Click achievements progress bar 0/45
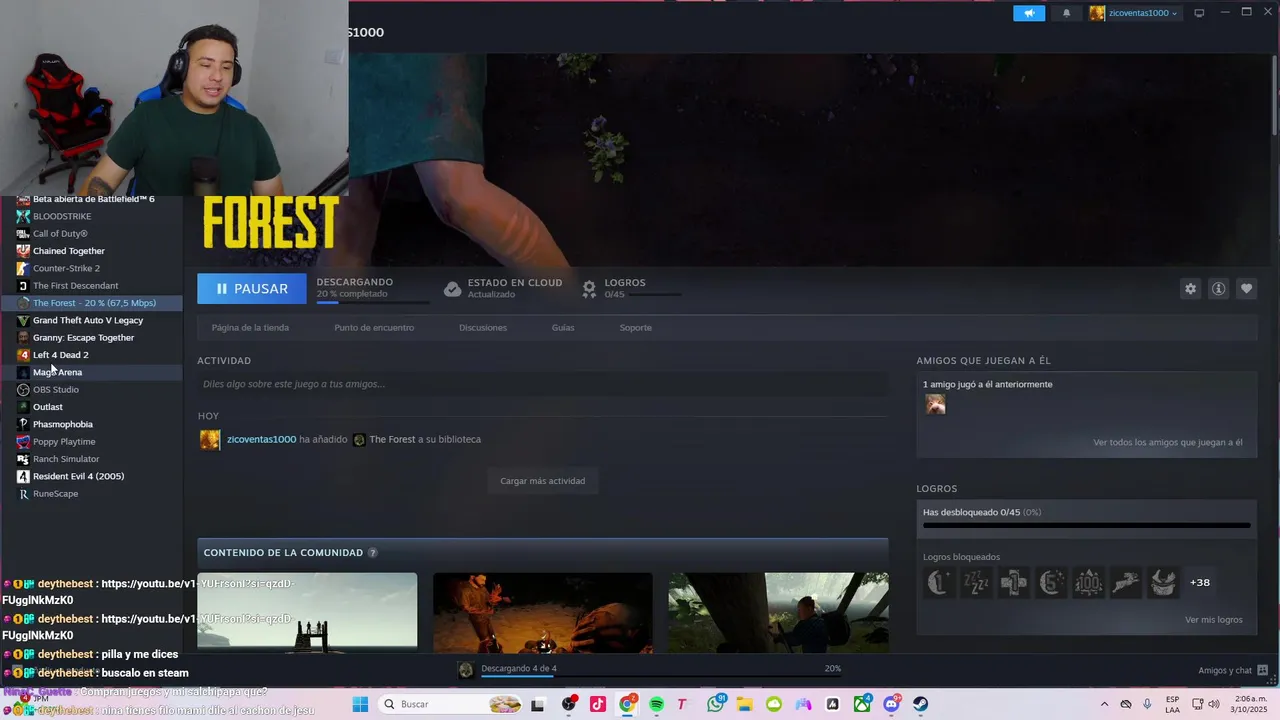Image resolution: width=1280 pixels, height=720 pixels. pos(1087,524)
